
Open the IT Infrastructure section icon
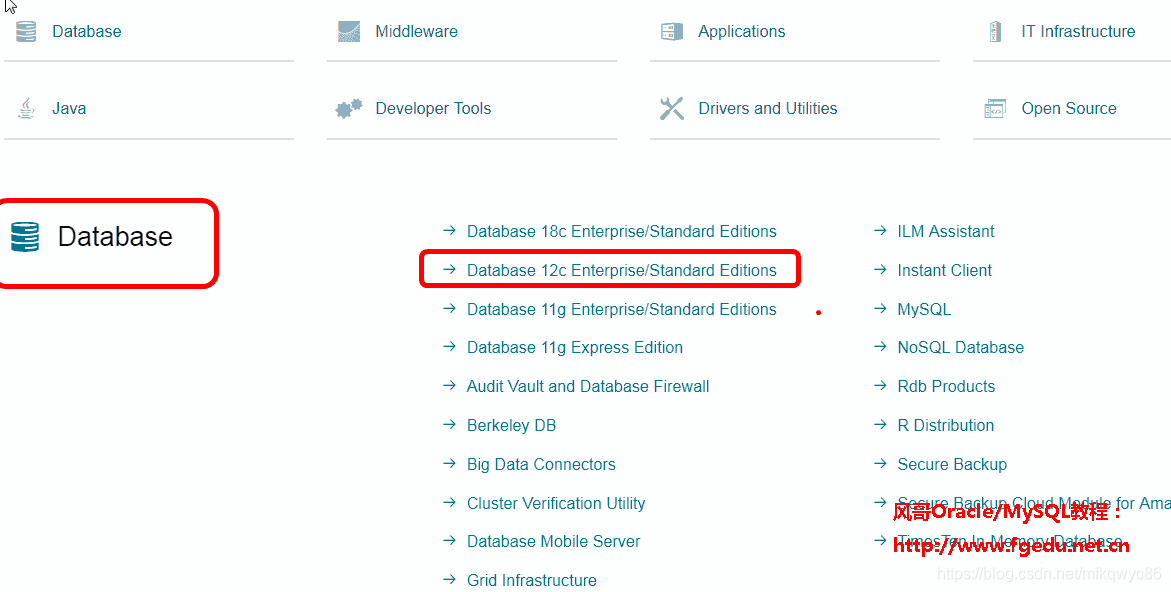click(995, 31)
